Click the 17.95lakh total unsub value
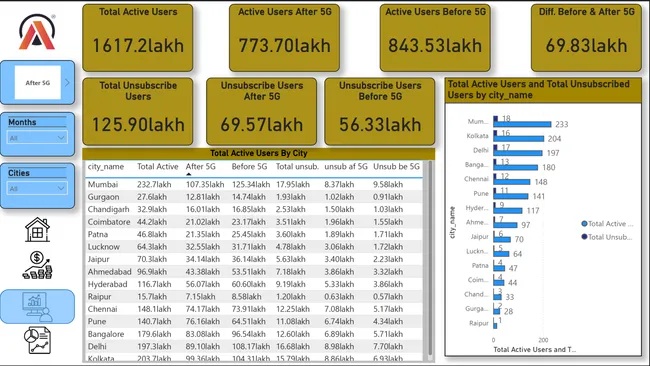Image resolution: width=650 pixels, height=366 pixels. tap(293, 184)
